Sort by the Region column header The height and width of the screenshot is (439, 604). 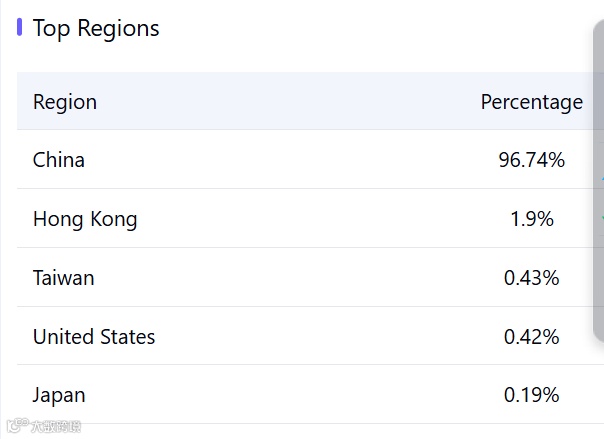tap(65, 102)
